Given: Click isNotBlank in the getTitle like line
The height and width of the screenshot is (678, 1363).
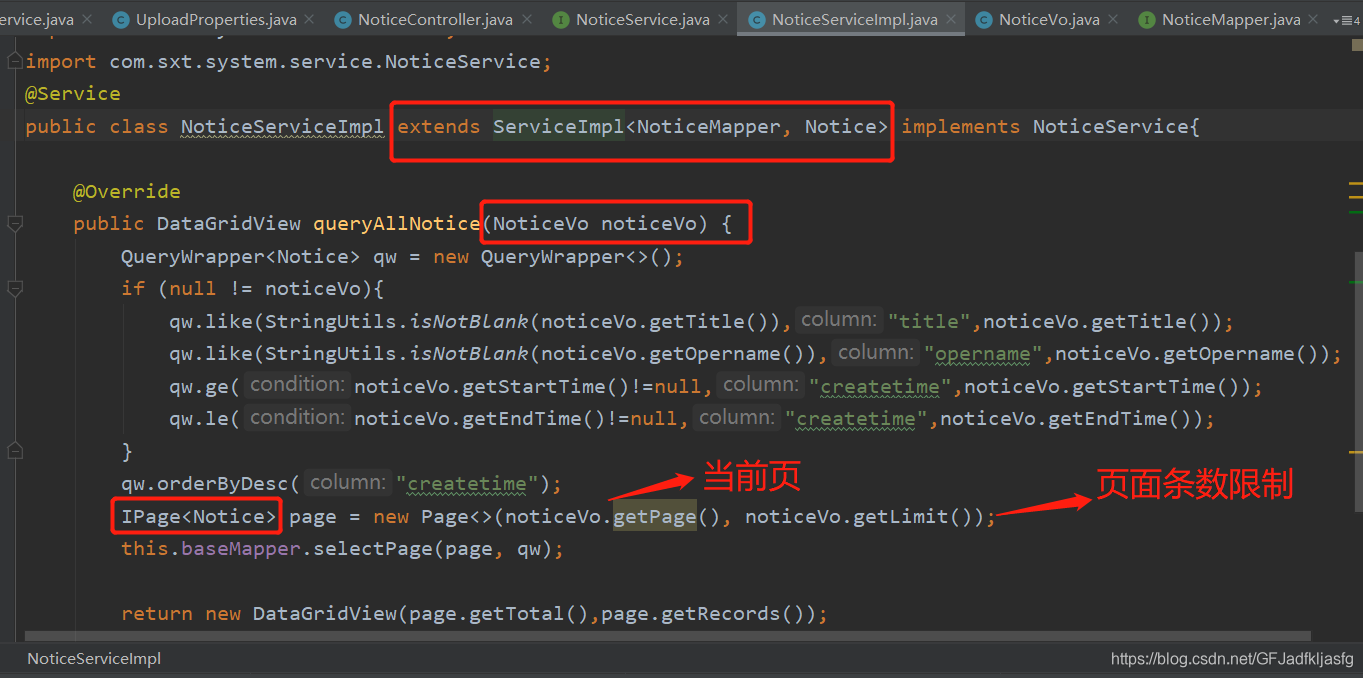Looking at the screenshot, I should [469, 322].
